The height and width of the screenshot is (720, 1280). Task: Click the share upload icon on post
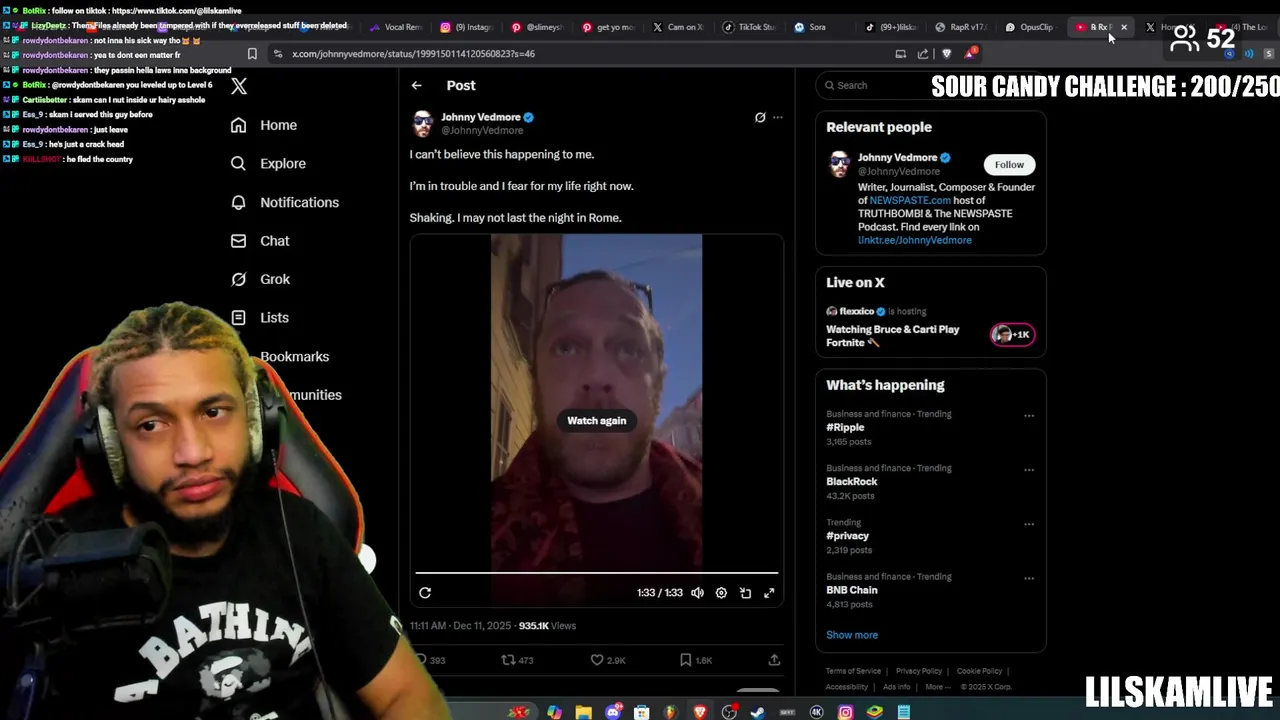774,660
